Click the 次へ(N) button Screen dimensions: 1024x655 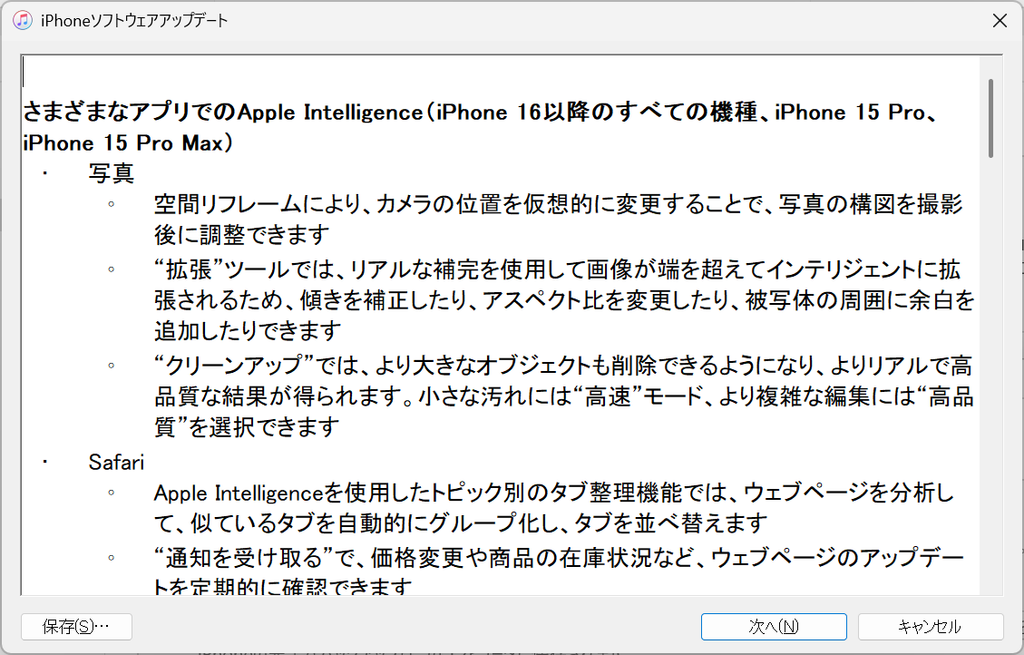click(x=774, y=627)
